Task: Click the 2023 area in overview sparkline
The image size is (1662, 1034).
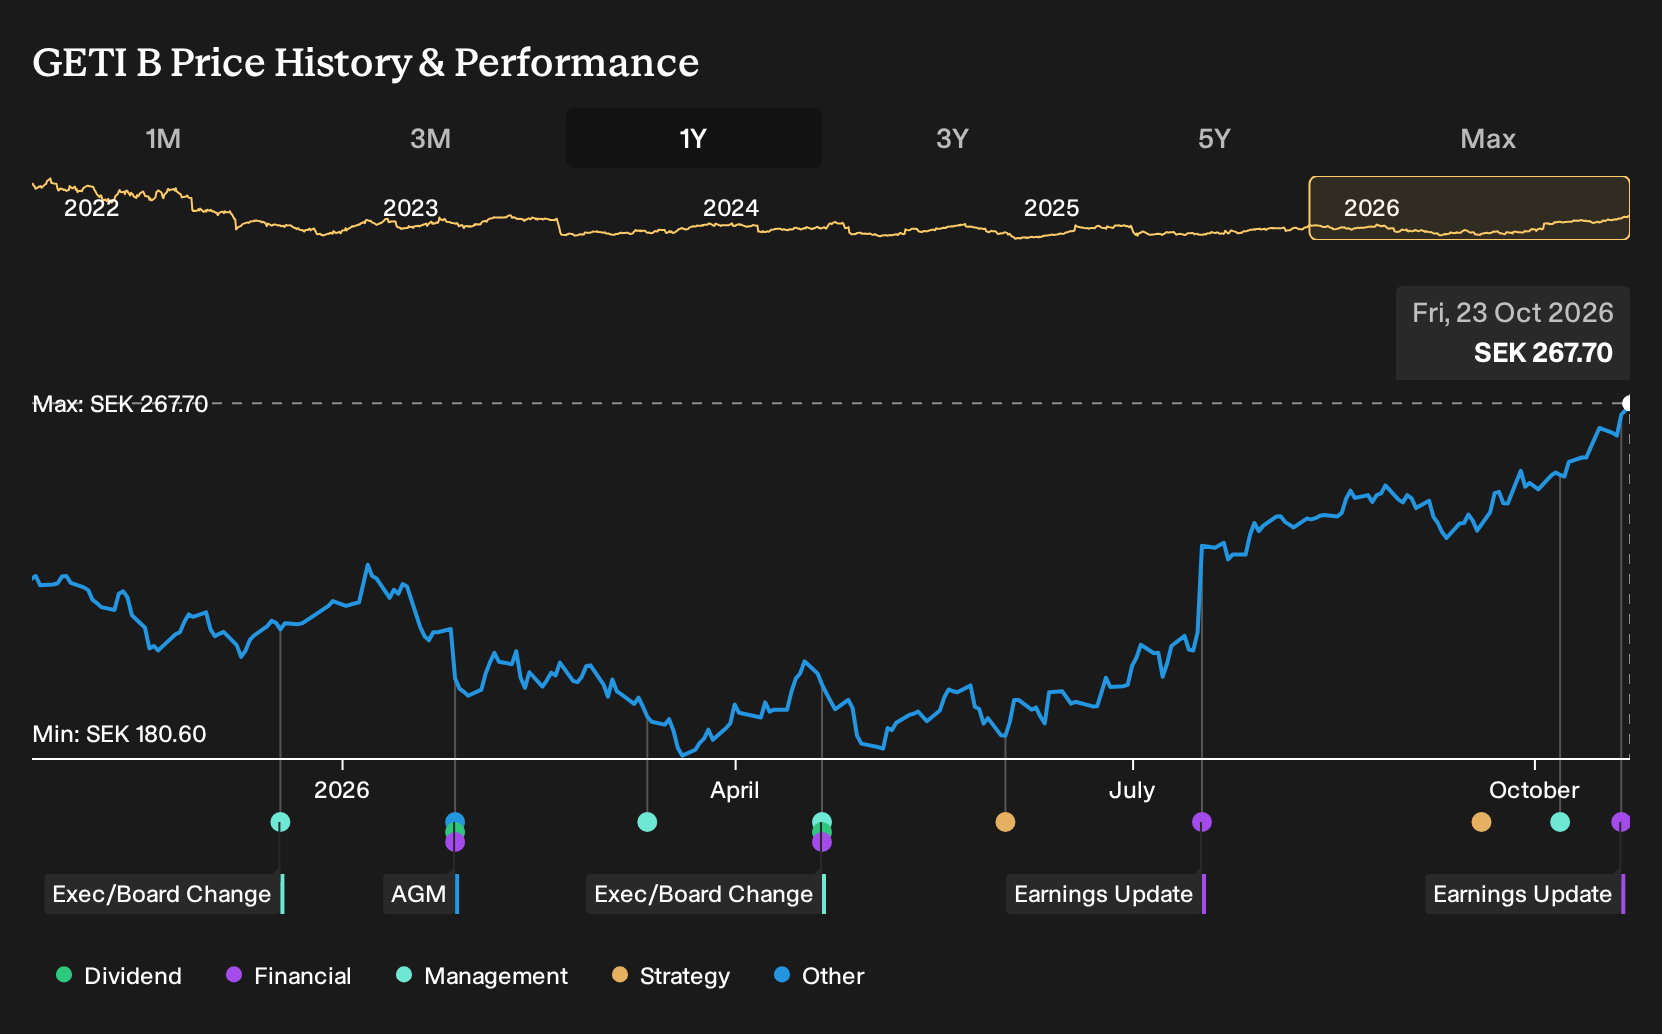Action: pyautogui.click(x=411, y=208)
